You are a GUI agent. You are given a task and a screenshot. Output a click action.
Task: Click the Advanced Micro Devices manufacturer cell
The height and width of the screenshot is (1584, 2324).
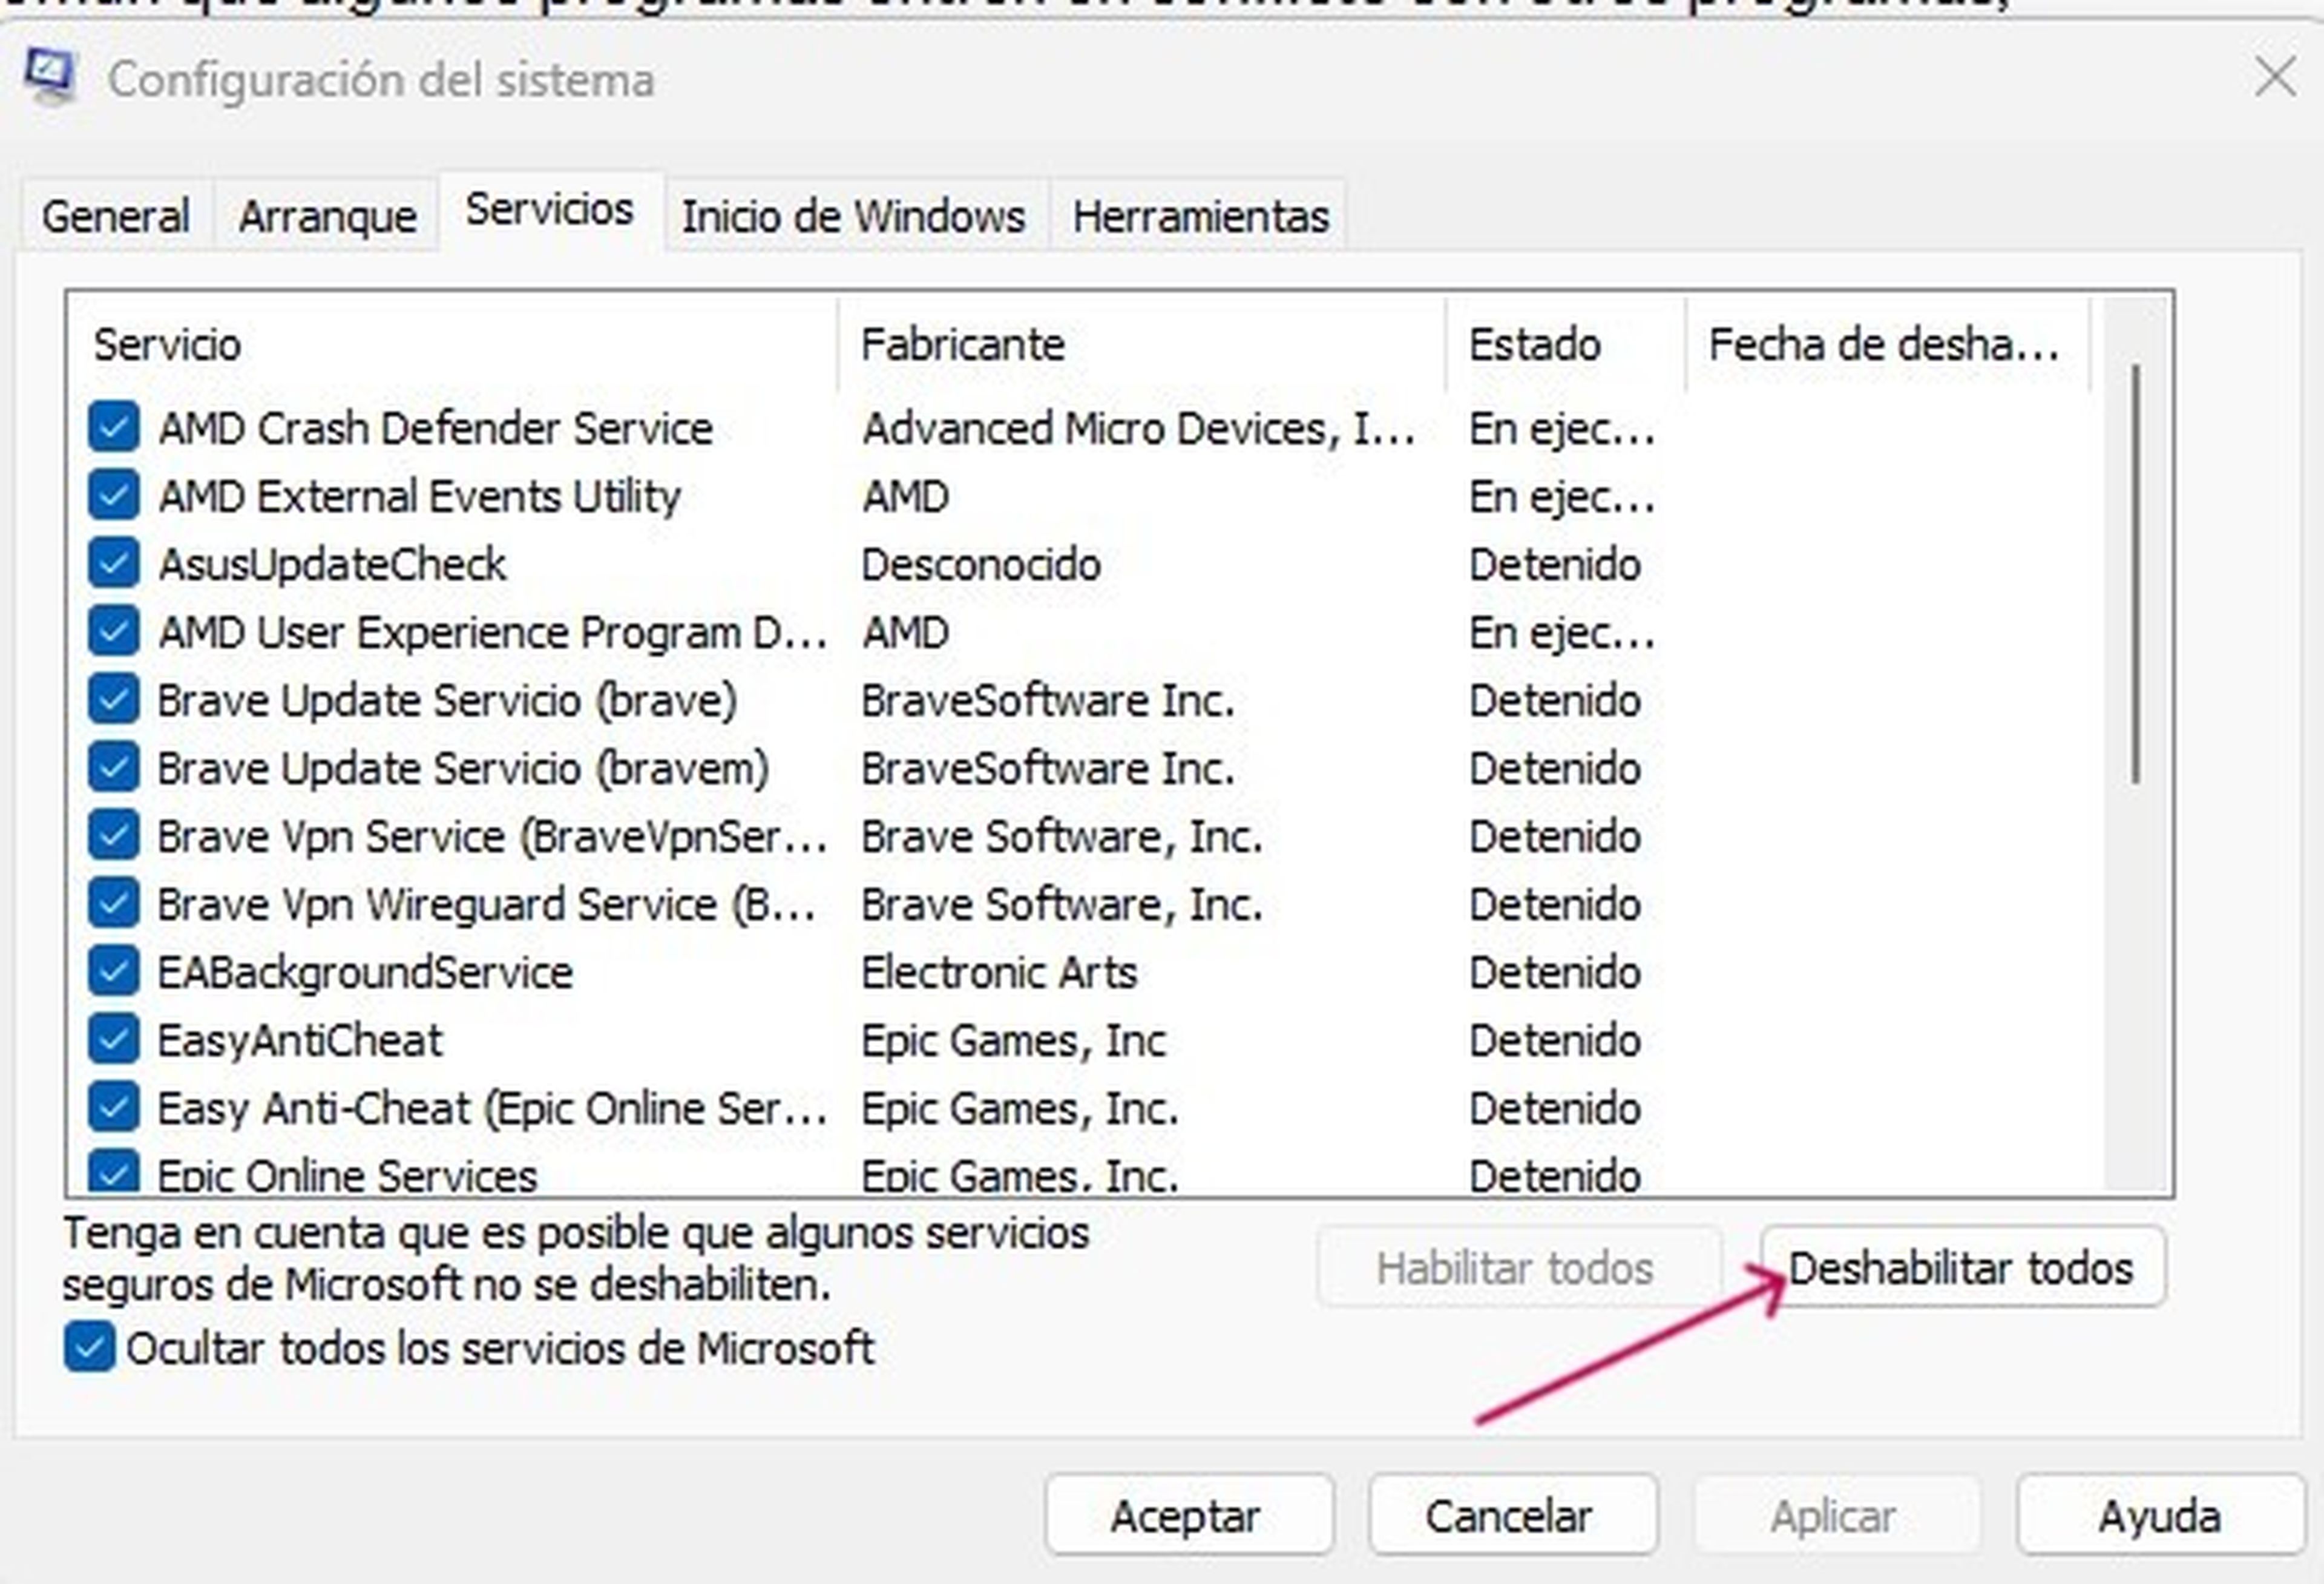[1139, 429]
